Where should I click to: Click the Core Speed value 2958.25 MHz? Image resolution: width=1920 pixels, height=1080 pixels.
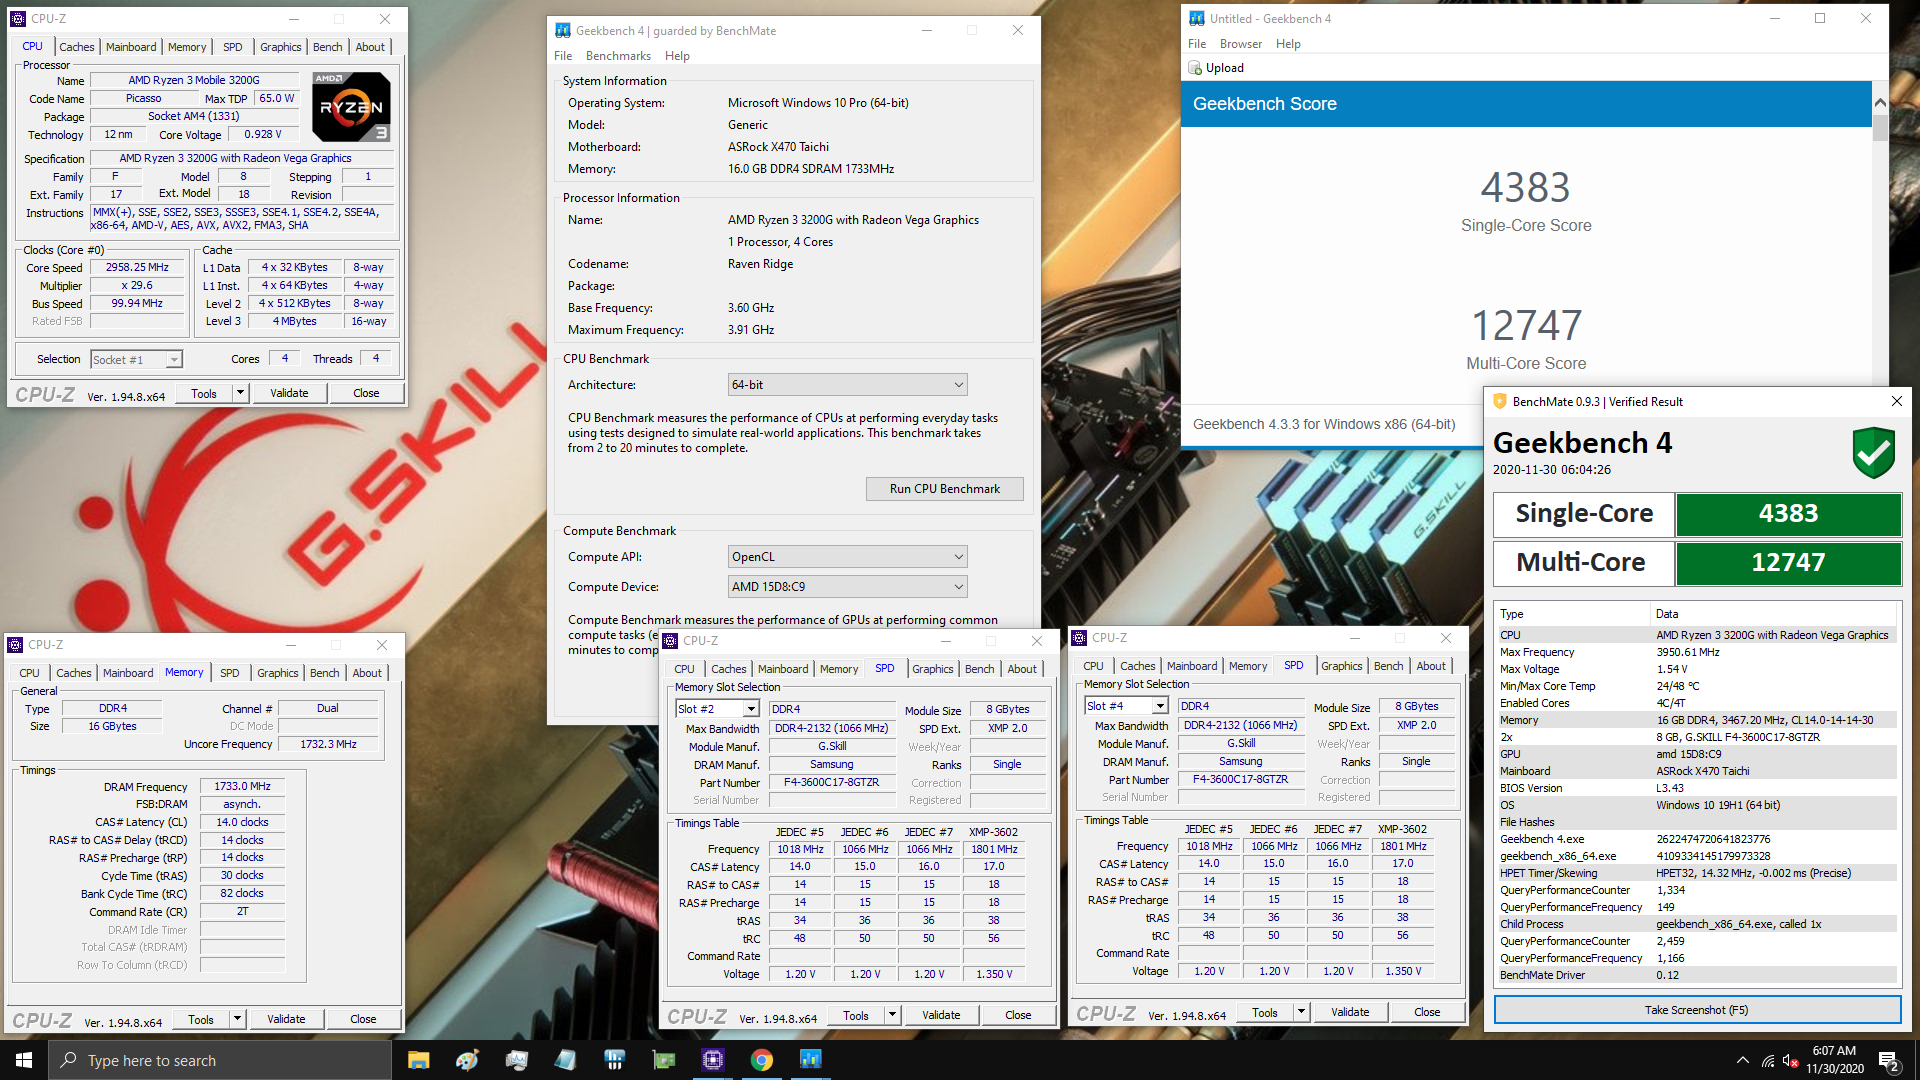click(138, 268)
